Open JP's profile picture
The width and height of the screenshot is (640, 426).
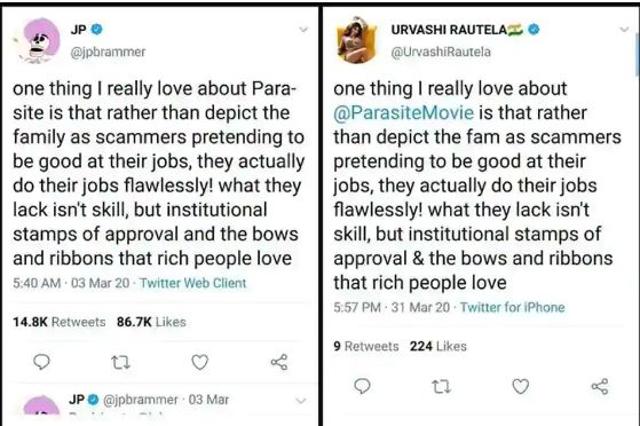39,40
